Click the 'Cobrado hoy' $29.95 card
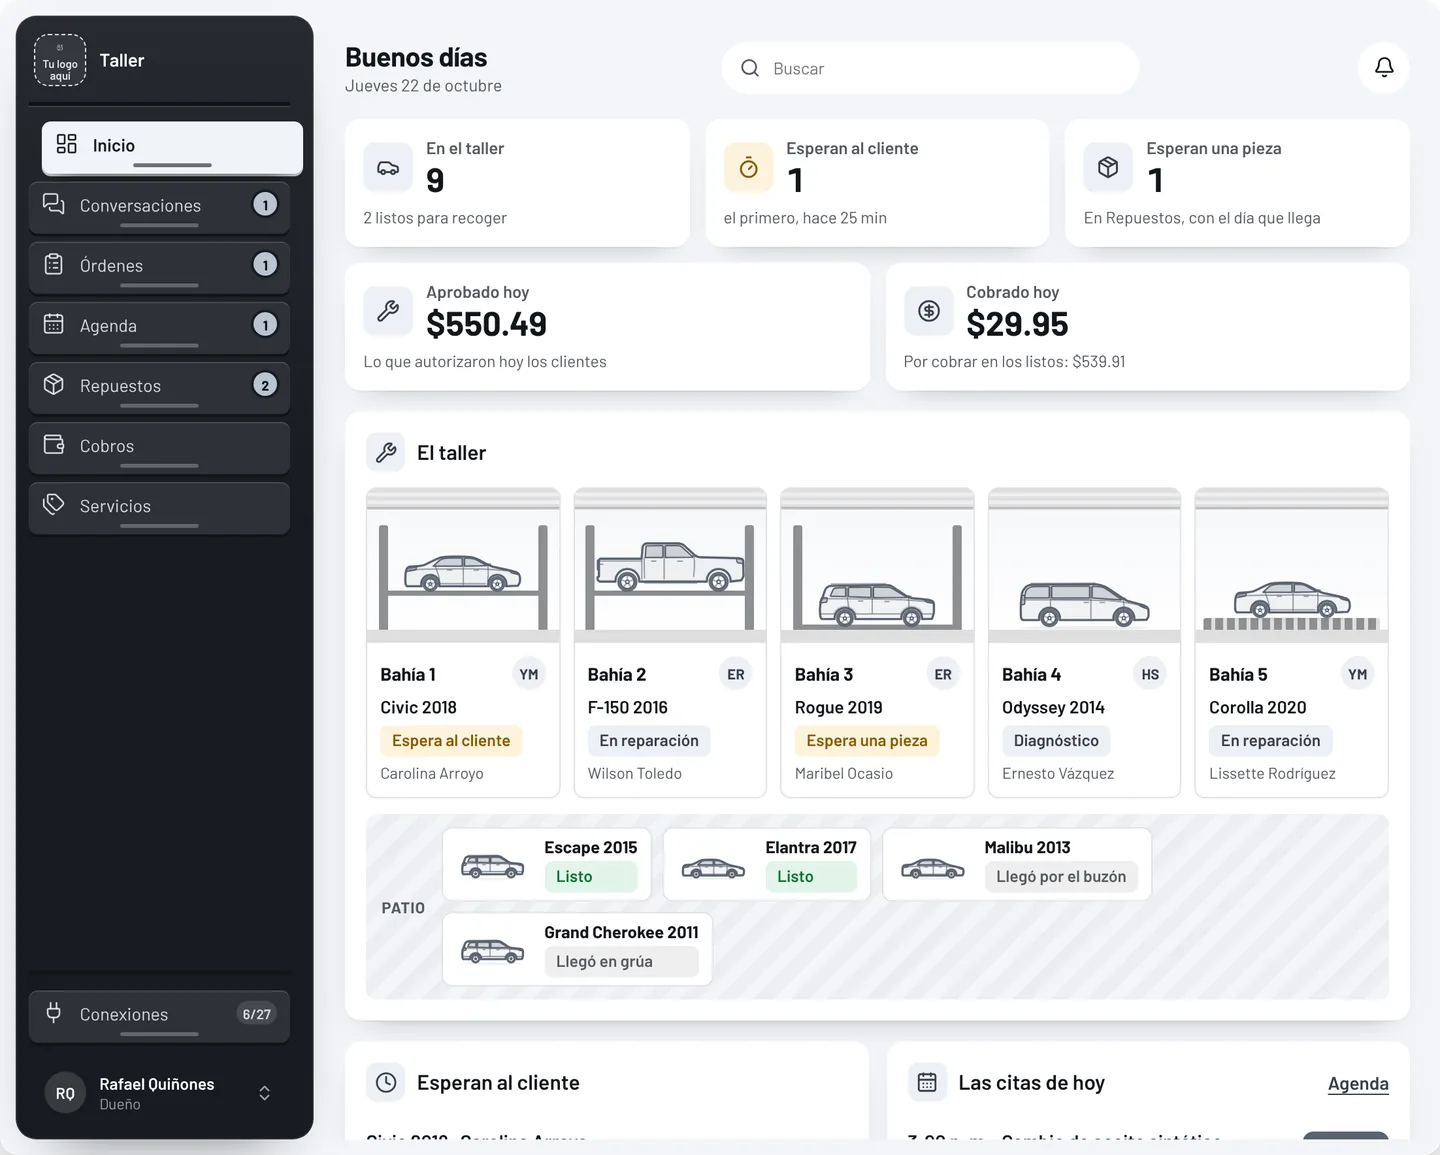Viewport: 1440px width, 1155px height. point(1148,326)
